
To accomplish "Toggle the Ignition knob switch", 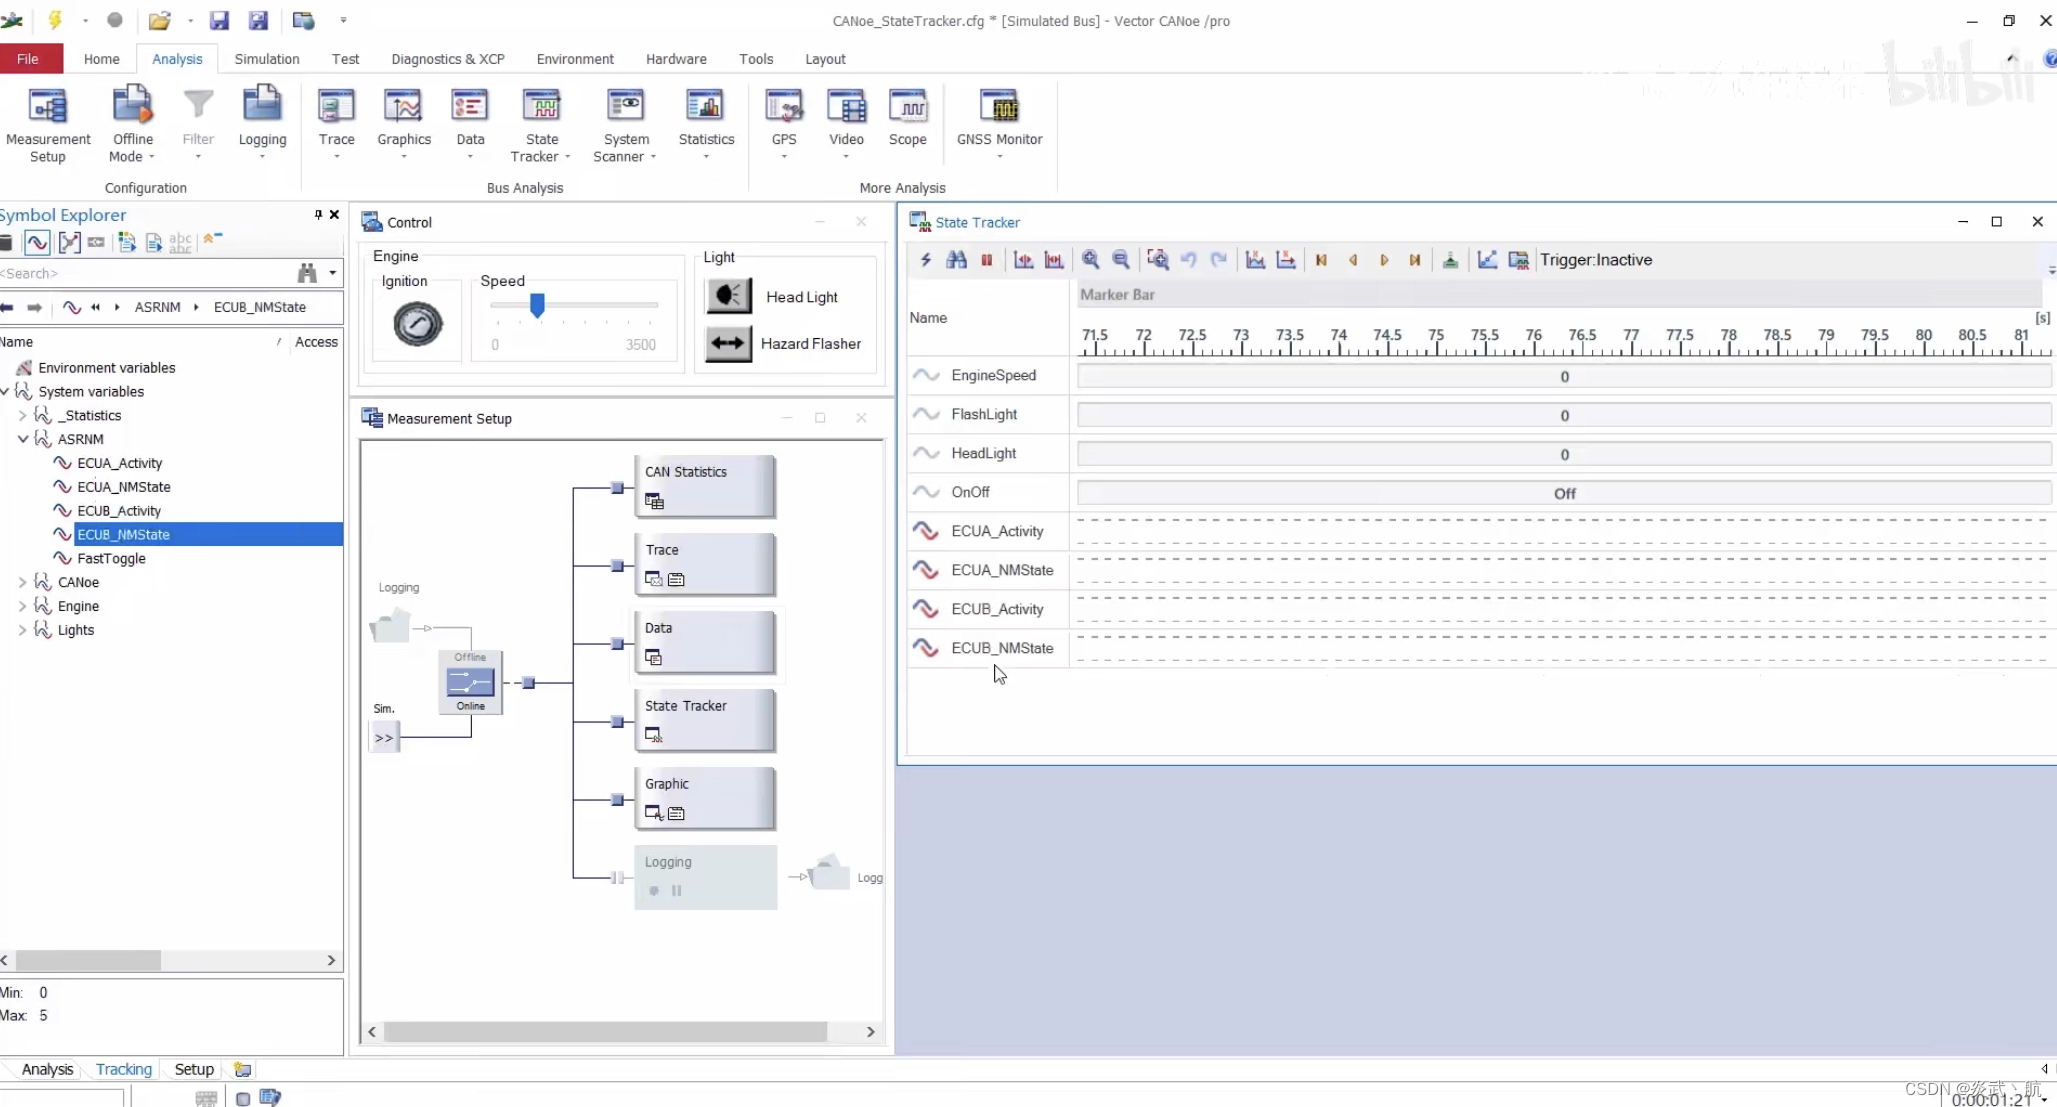I will [x=417, y=324].
